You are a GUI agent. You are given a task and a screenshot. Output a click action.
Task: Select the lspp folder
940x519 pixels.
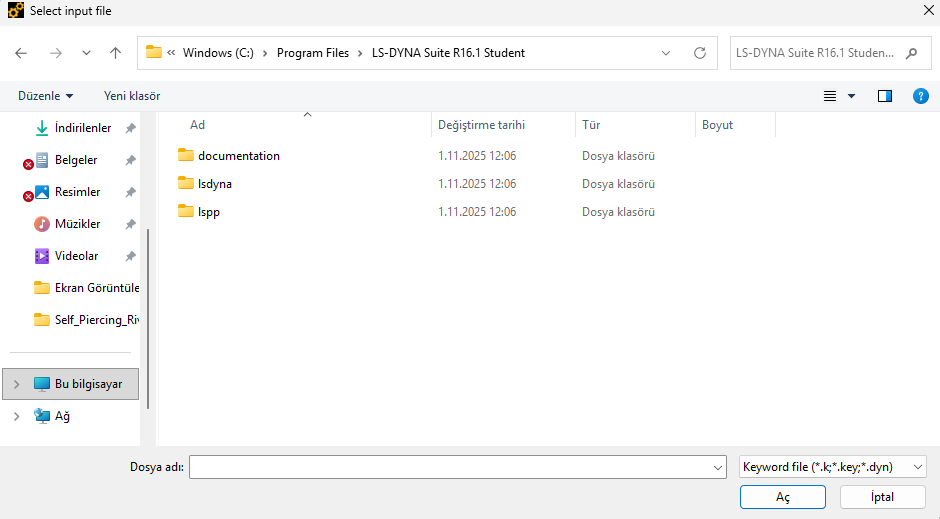click(x=209, y=212)
